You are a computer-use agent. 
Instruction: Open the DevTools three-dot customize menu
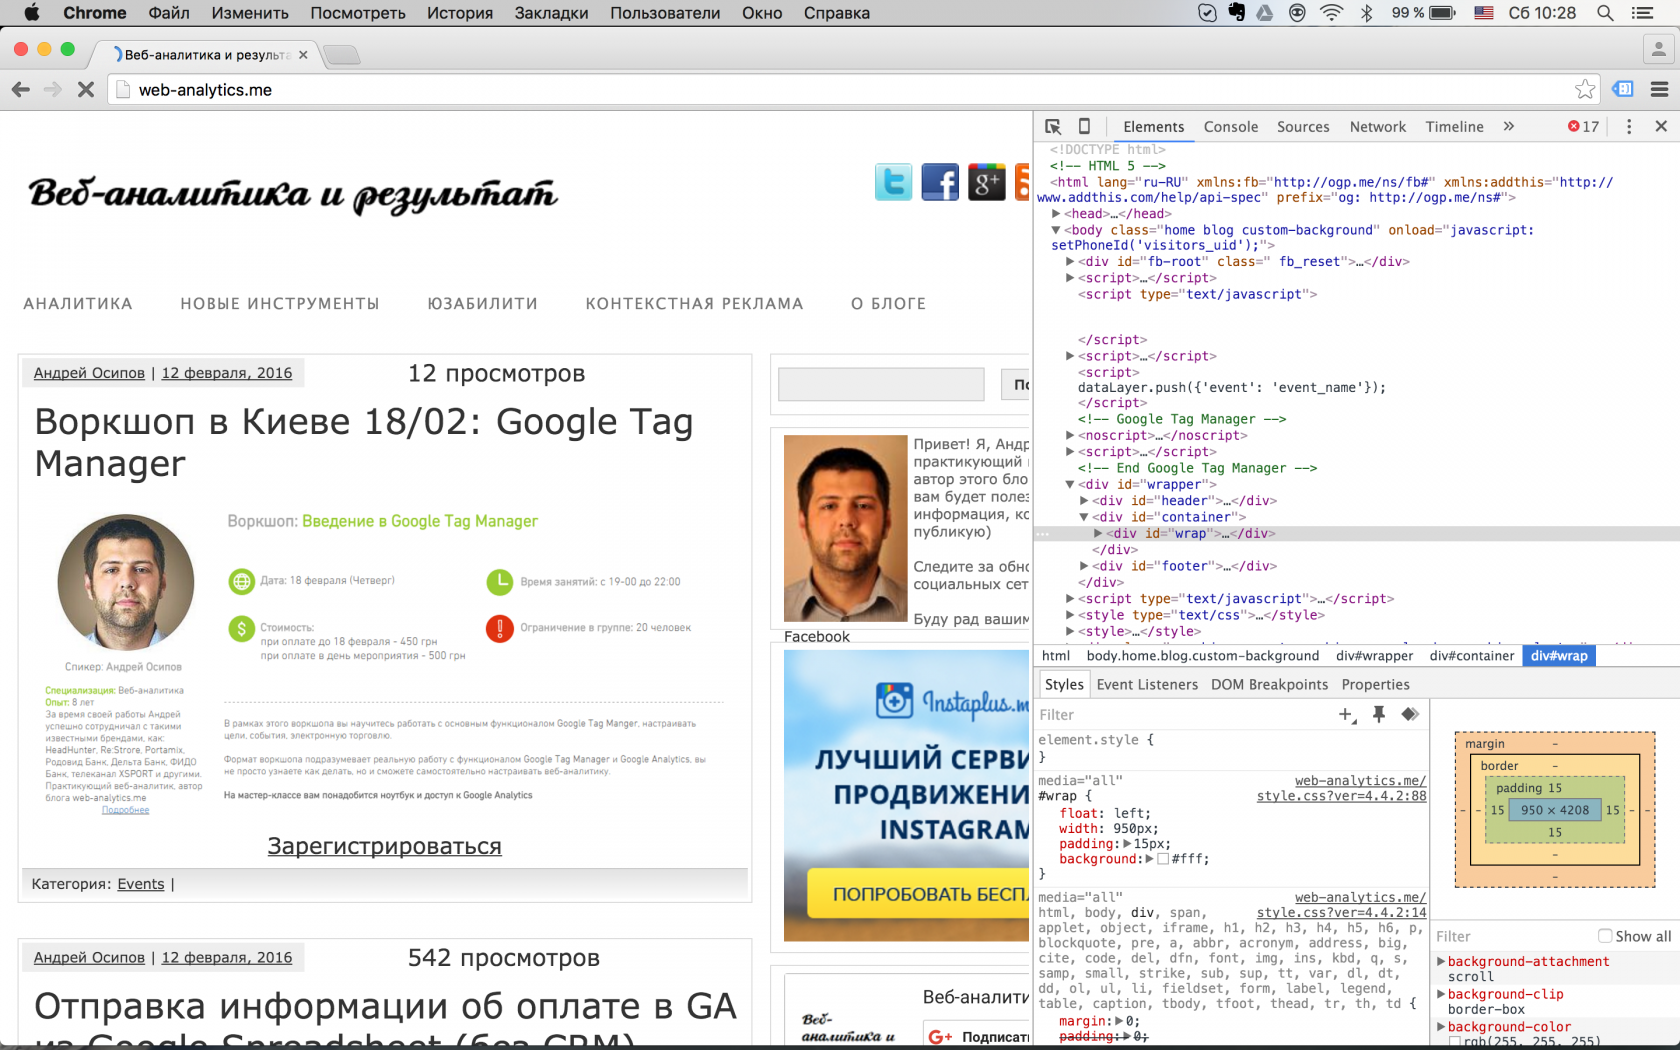point(1629,127)
